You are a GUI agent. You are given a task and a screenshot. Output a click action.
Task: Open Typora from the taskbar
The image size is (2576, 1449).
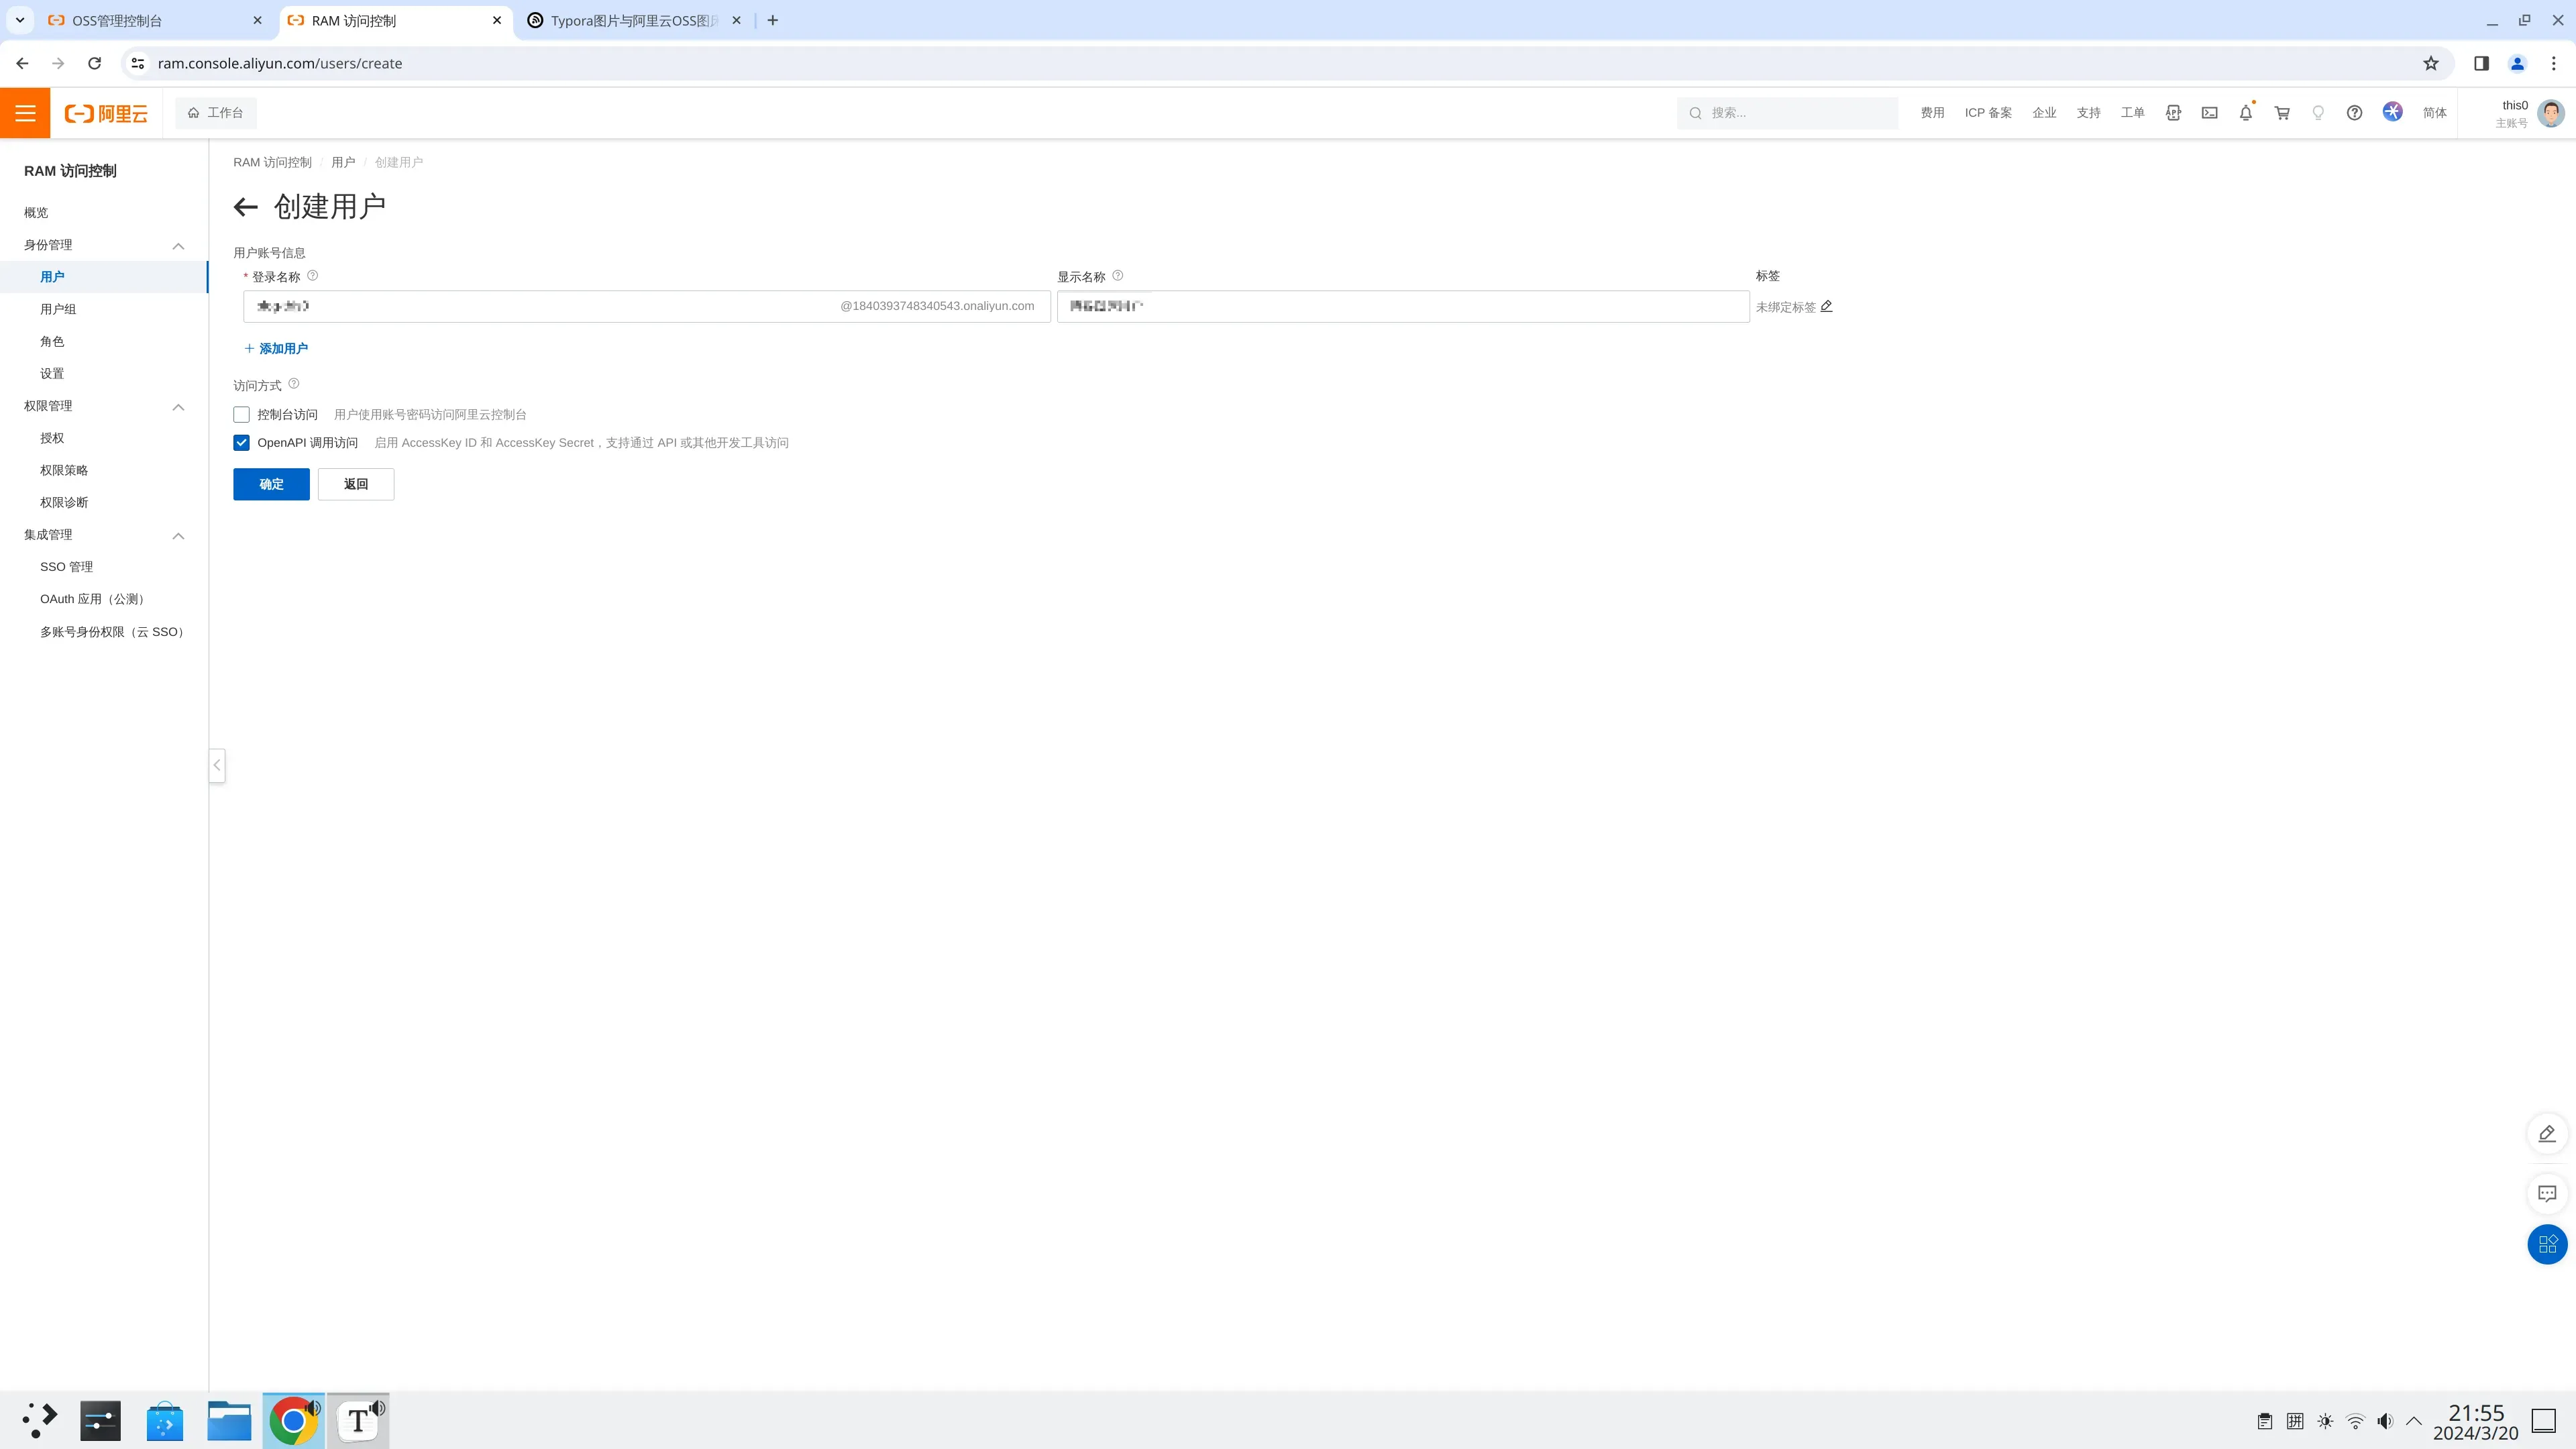(358, 1420)
